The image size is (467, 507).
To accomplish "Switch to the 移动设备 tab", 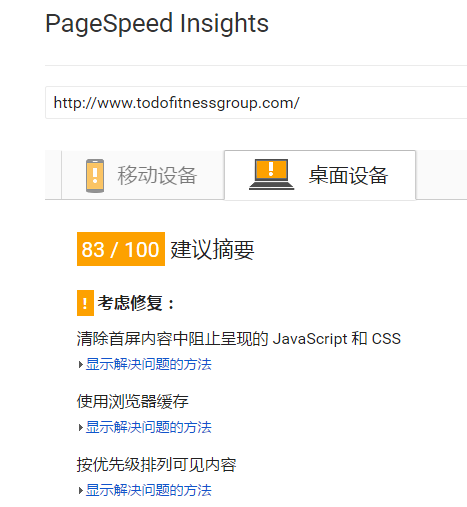I will (x=143, y=175).
